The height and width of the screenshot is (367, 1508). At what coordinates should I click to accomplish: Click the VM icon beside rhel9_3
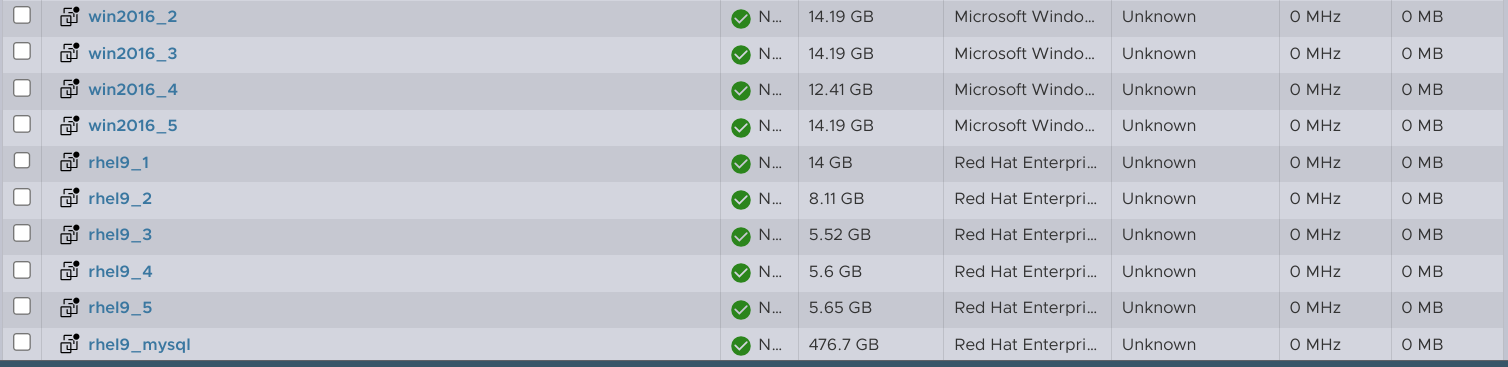coord(69,235)
